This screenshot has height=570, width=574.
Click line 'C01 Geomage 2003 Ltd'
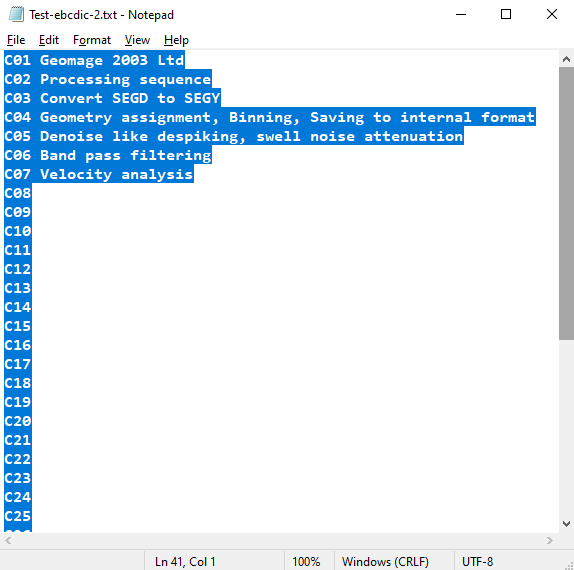coord(94,60)
